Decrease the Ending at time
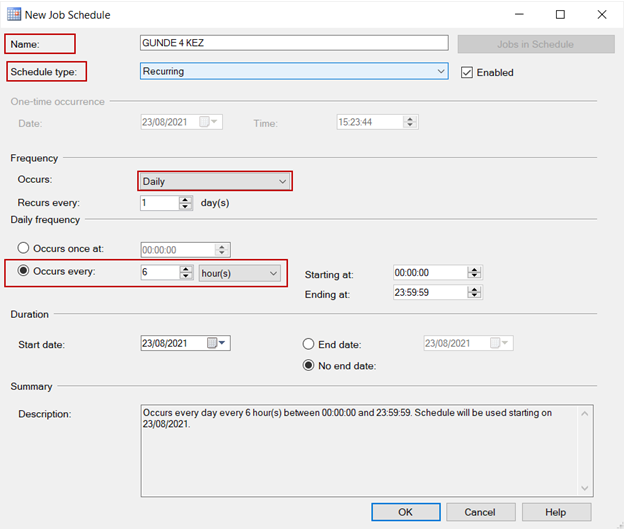This screenshot has width=625, height=529. point(474,296)
